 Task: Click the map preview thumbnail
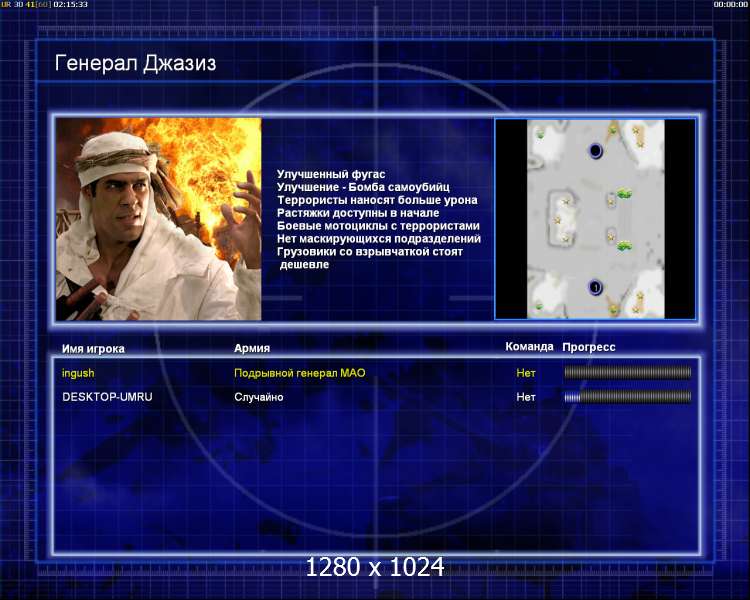point(596,219)
